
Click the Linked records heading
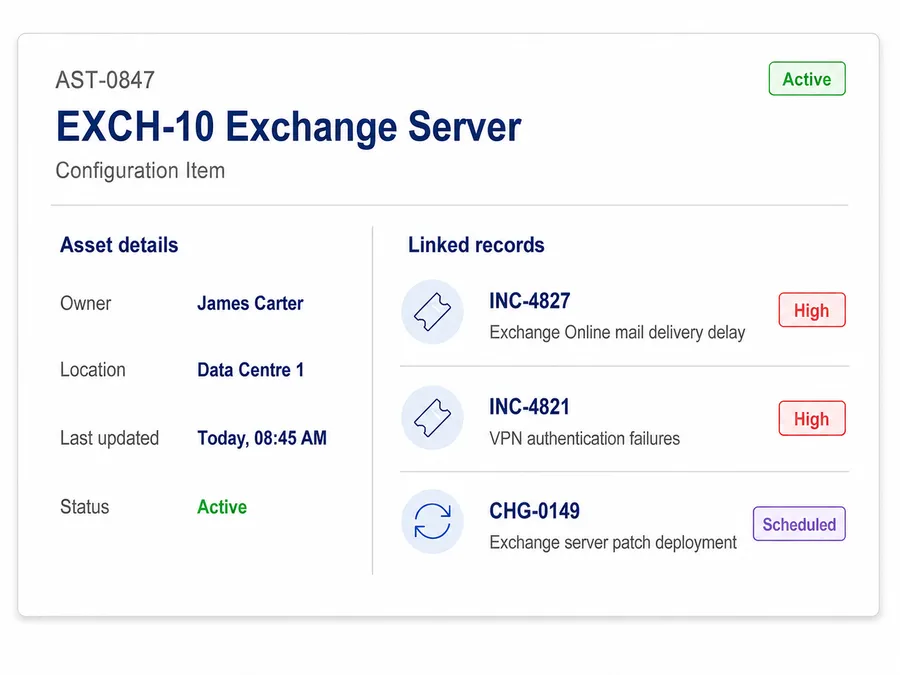[x=476, y=245]
